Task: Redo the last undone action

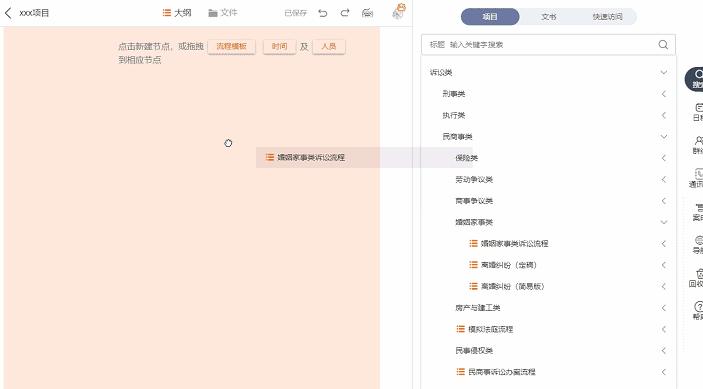Action: (344, 13)
